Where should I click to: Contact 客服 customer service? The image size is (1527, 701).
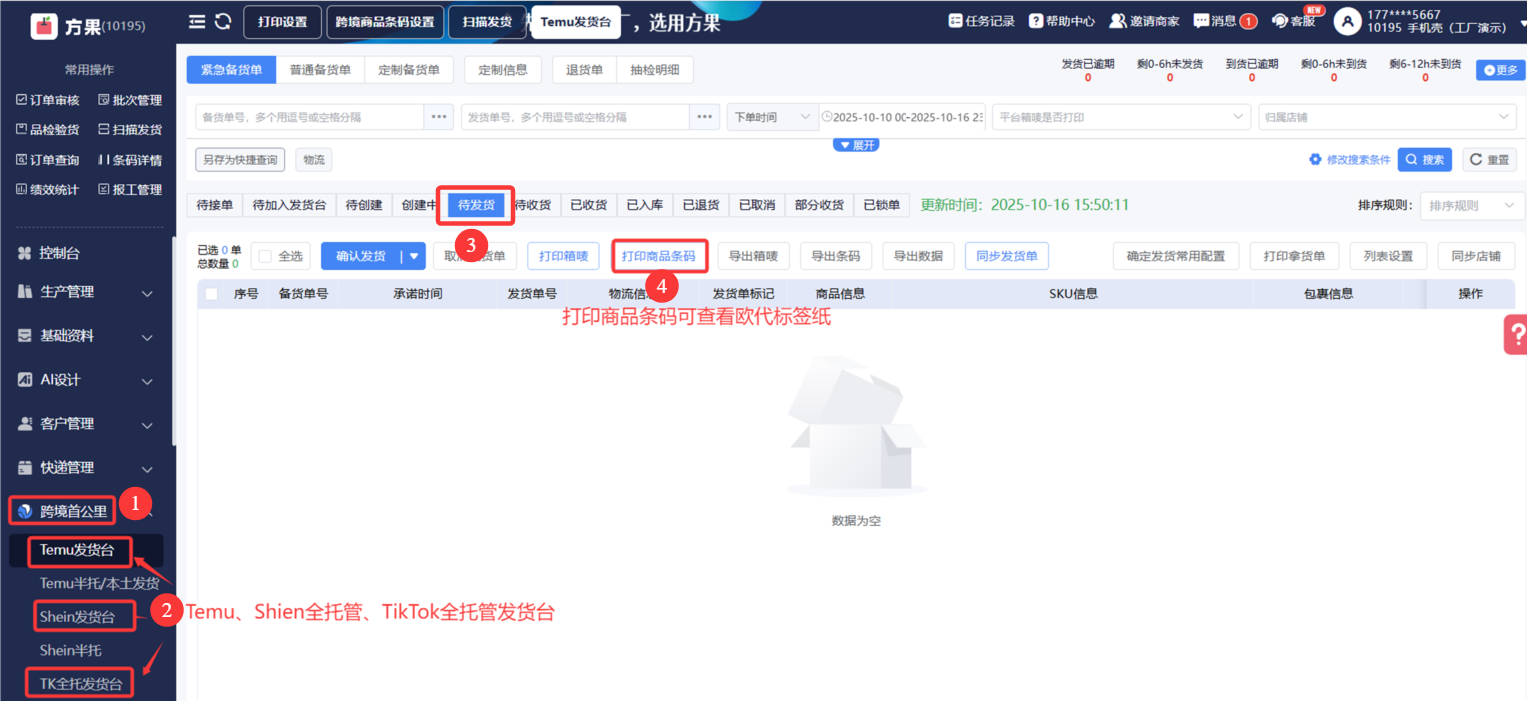click(x=1294, y=21)
